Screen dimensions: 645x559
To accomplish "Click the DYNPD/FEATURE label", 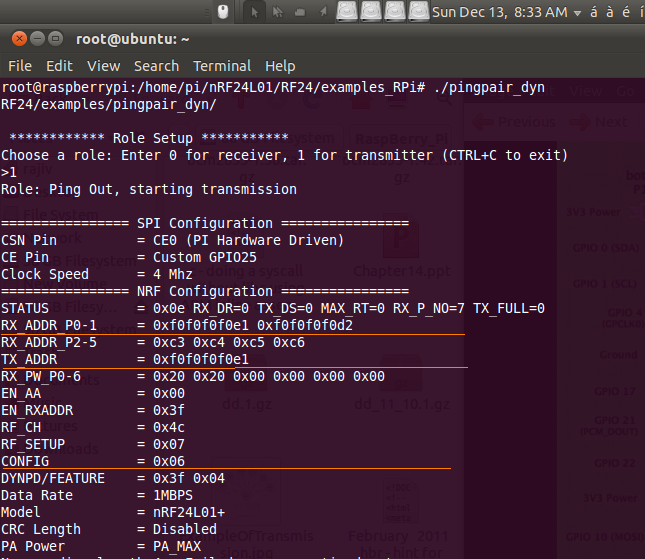I will (53, 478).
